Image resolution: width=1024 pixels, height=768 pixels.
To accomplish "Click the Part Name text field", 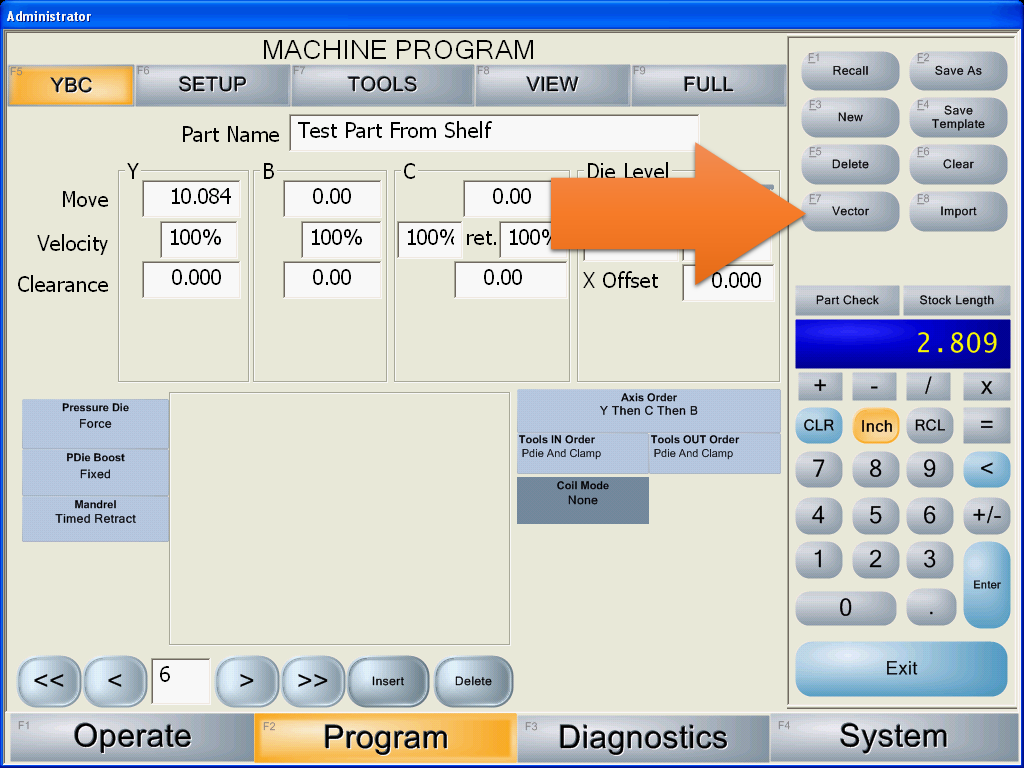I will pos(494,132).
